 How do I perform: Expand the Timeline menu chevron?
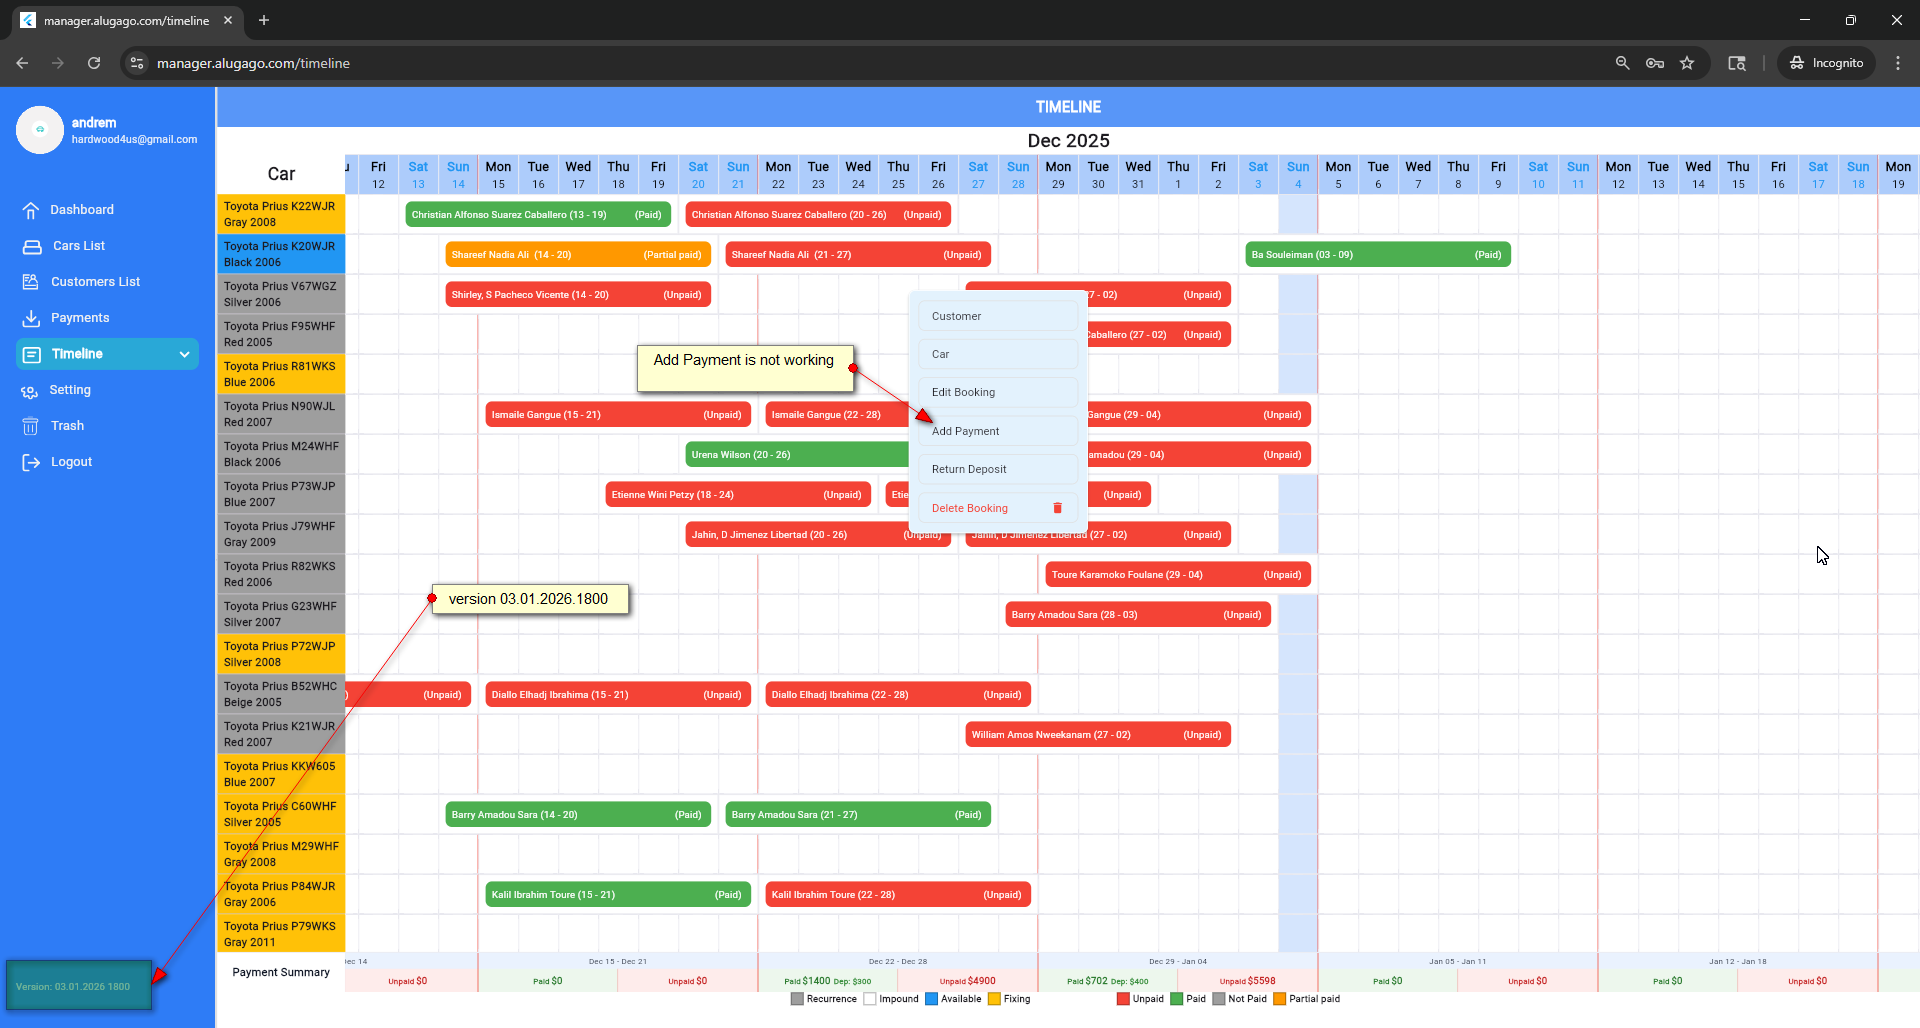pos(184,354)
